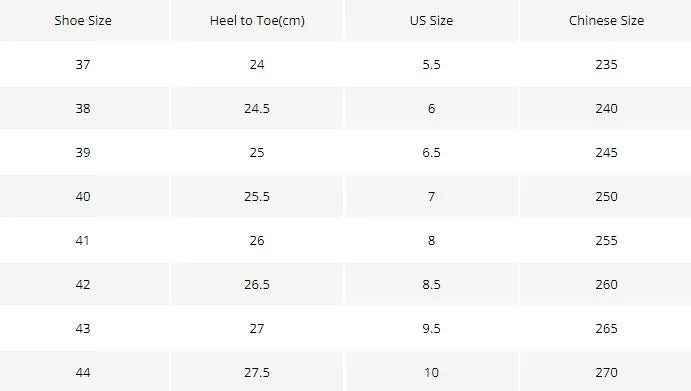Click shoe size 40 cell
The height and width of the screenshot is (391, 691).
[x=83, y=196]
